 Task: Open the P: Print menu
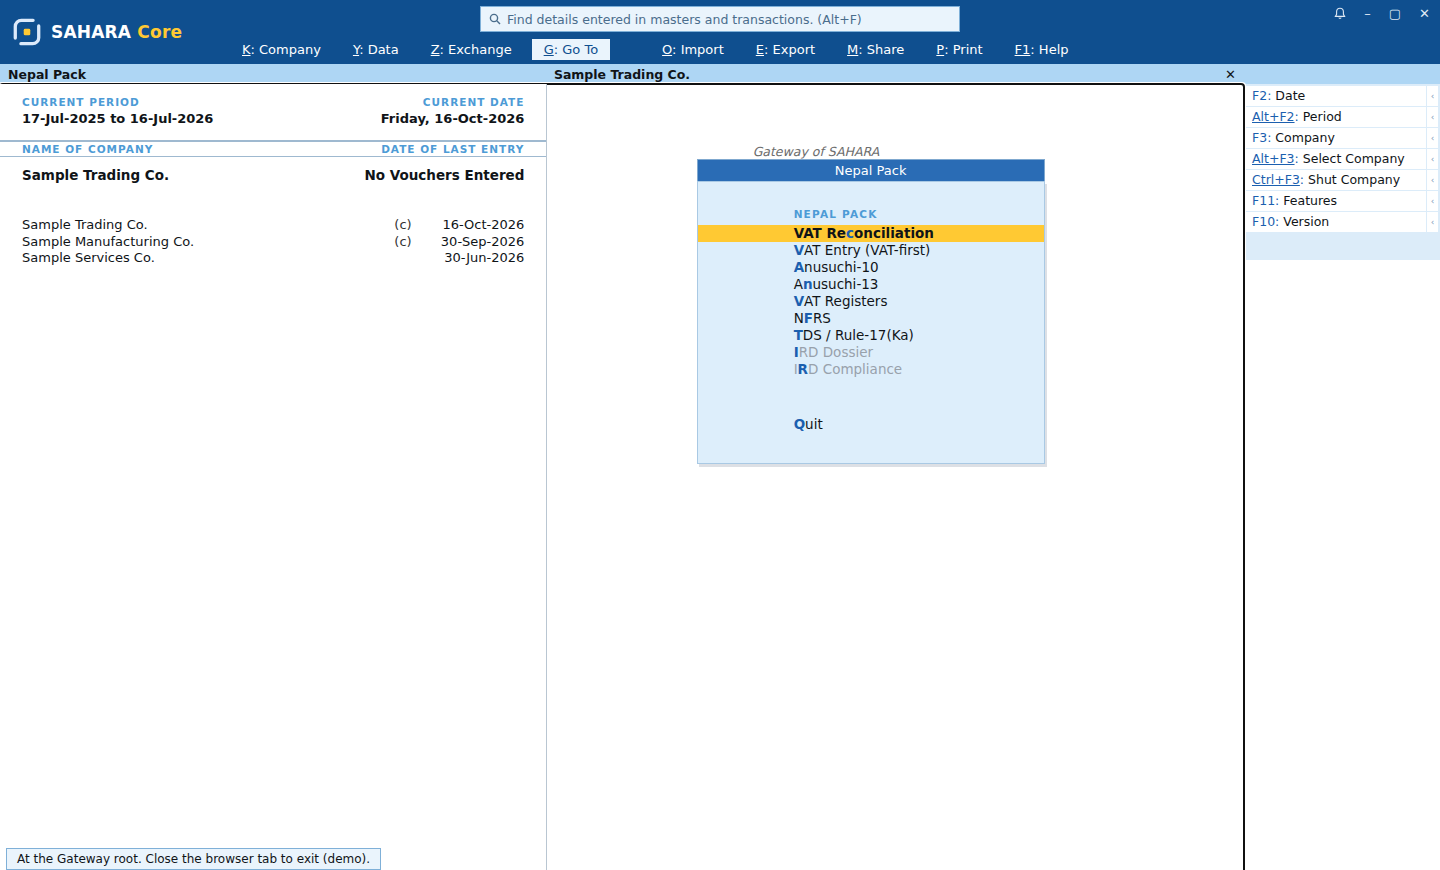tap(959, 49)
